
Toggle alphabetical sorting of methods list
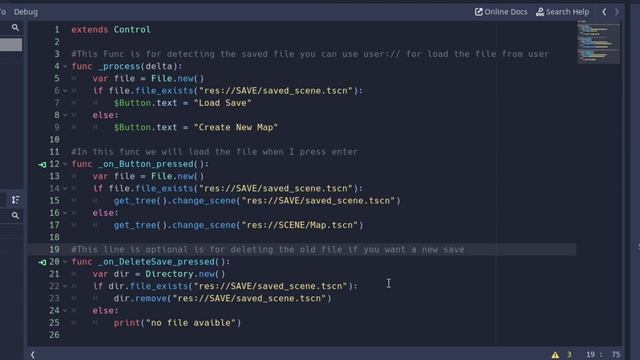click(x=15, y=200)
